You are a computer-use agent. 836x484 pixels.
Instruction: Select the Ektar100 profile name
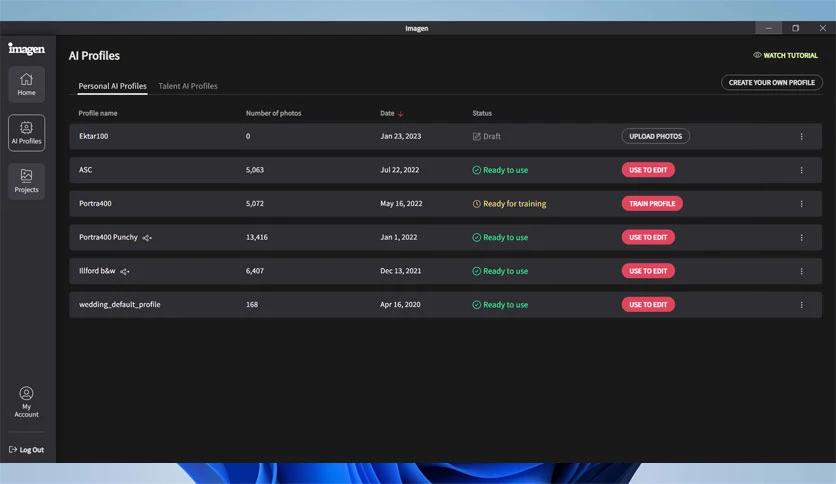click(93, 136)
